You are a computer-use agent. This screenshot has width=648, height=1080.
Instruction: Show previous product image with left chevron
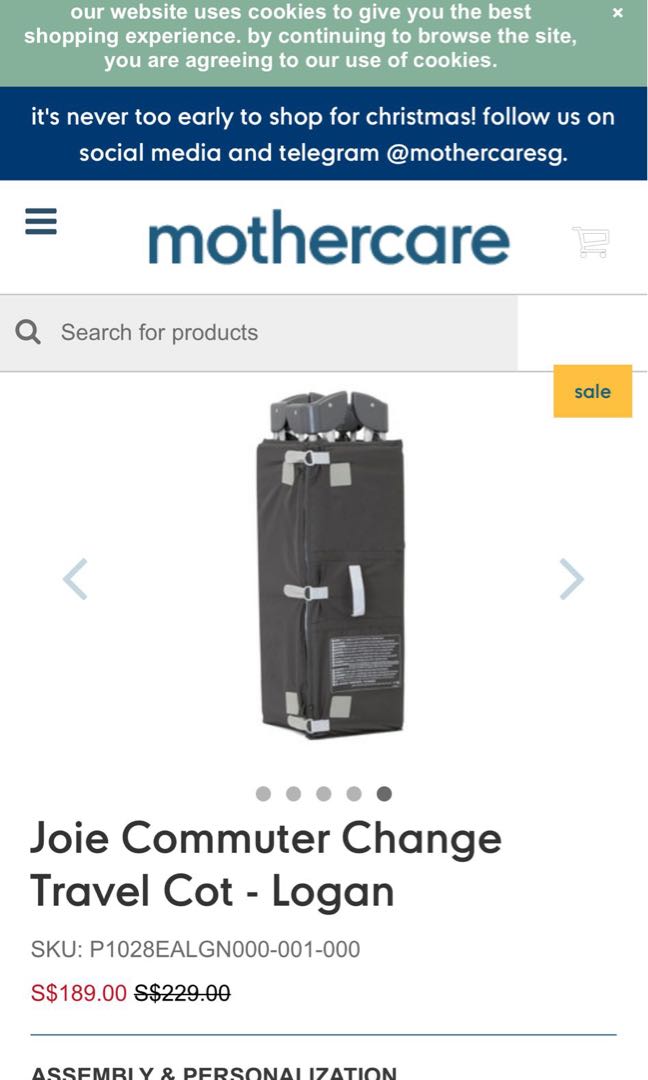[75, 579]
